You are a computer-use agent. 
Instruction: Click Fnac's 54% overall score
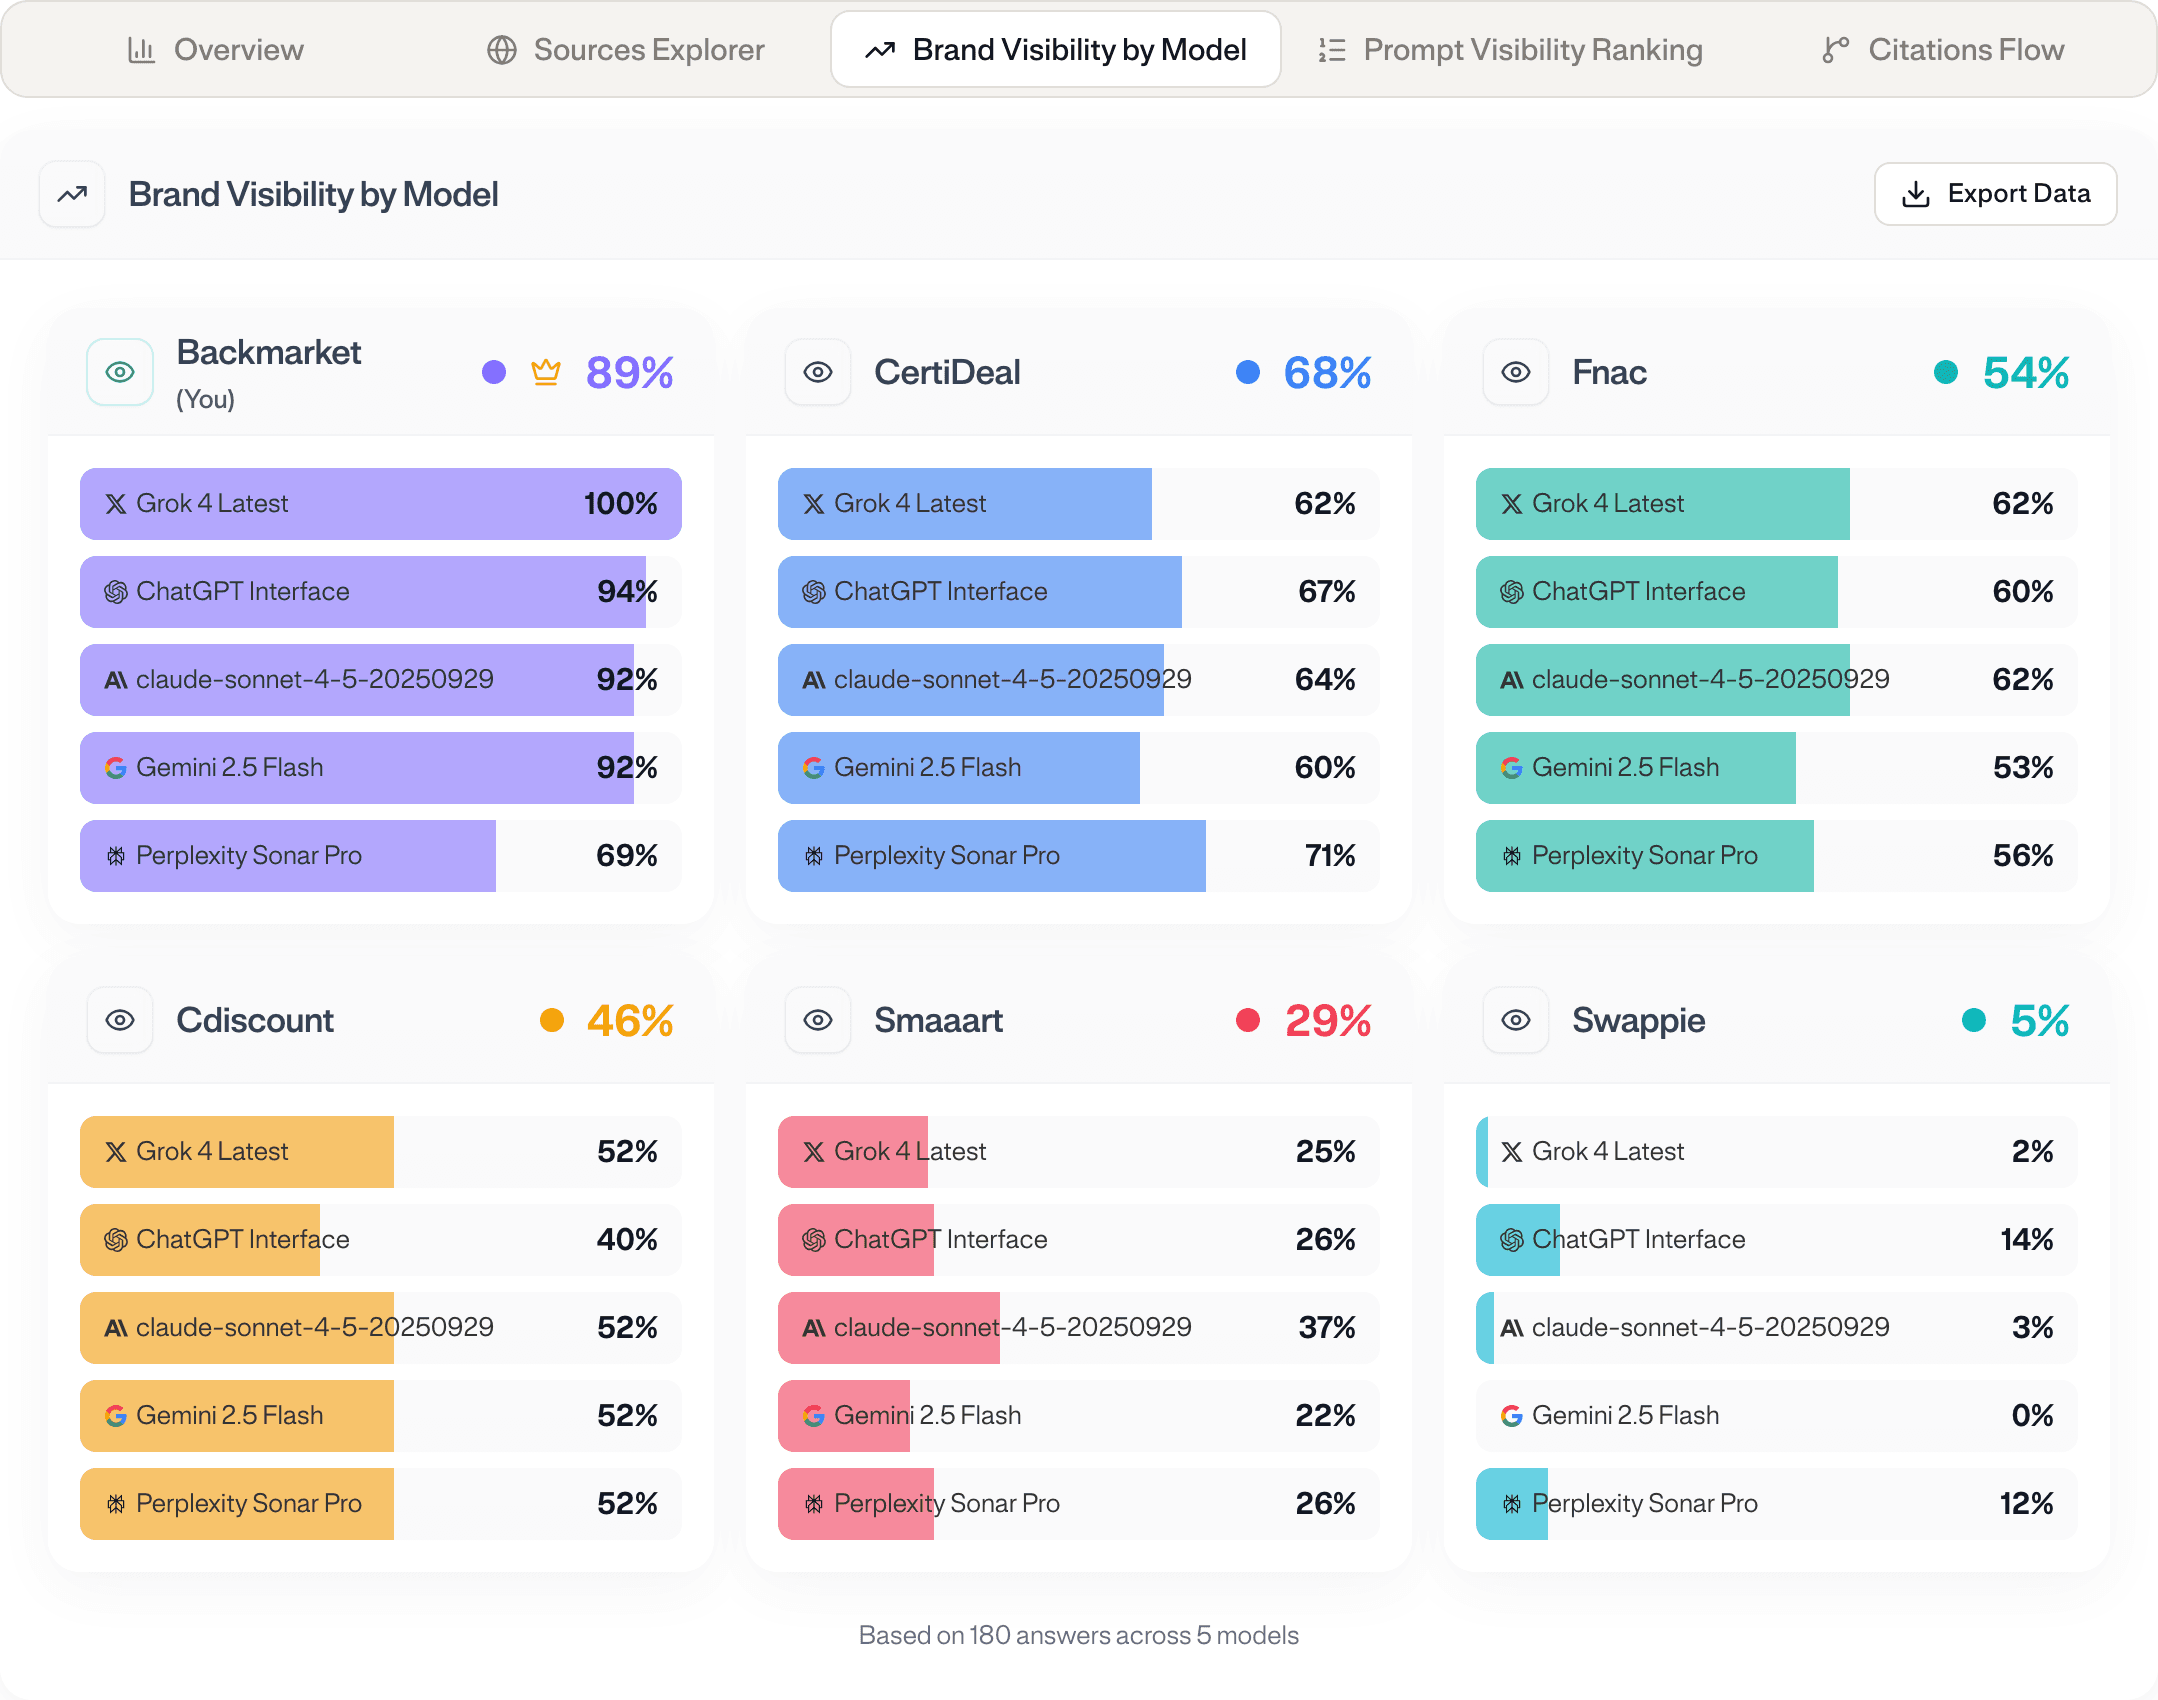point(2026,373)
